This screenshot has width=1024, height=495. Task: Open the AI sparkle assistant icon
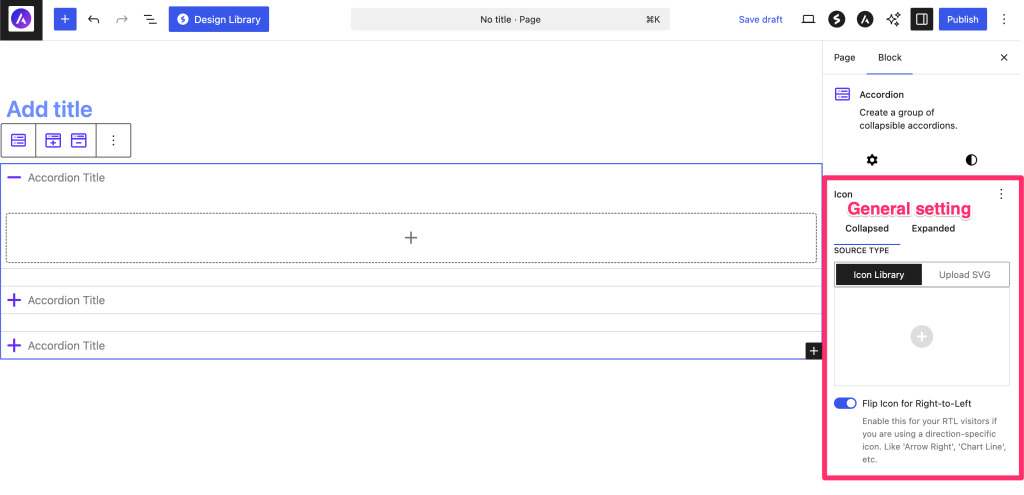pos(894,19)
